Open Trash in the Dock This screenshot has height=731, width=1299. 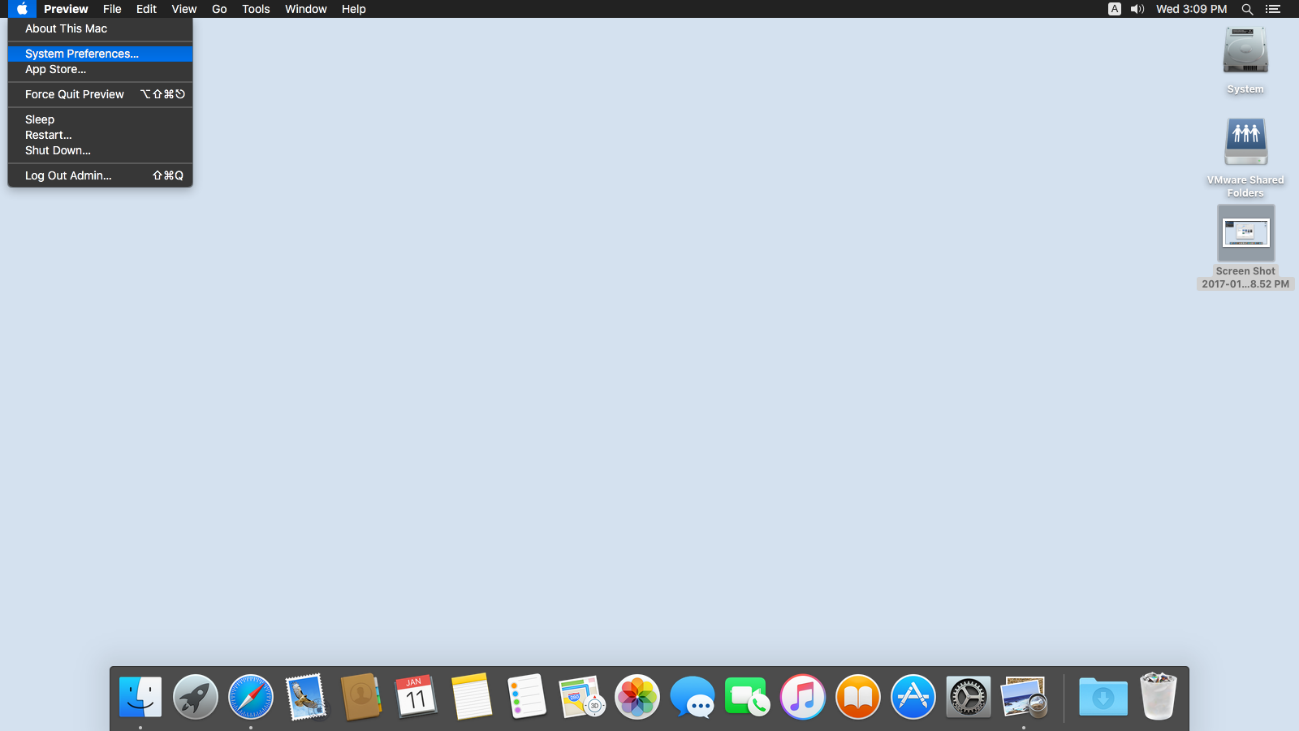tap(1158, 697)
